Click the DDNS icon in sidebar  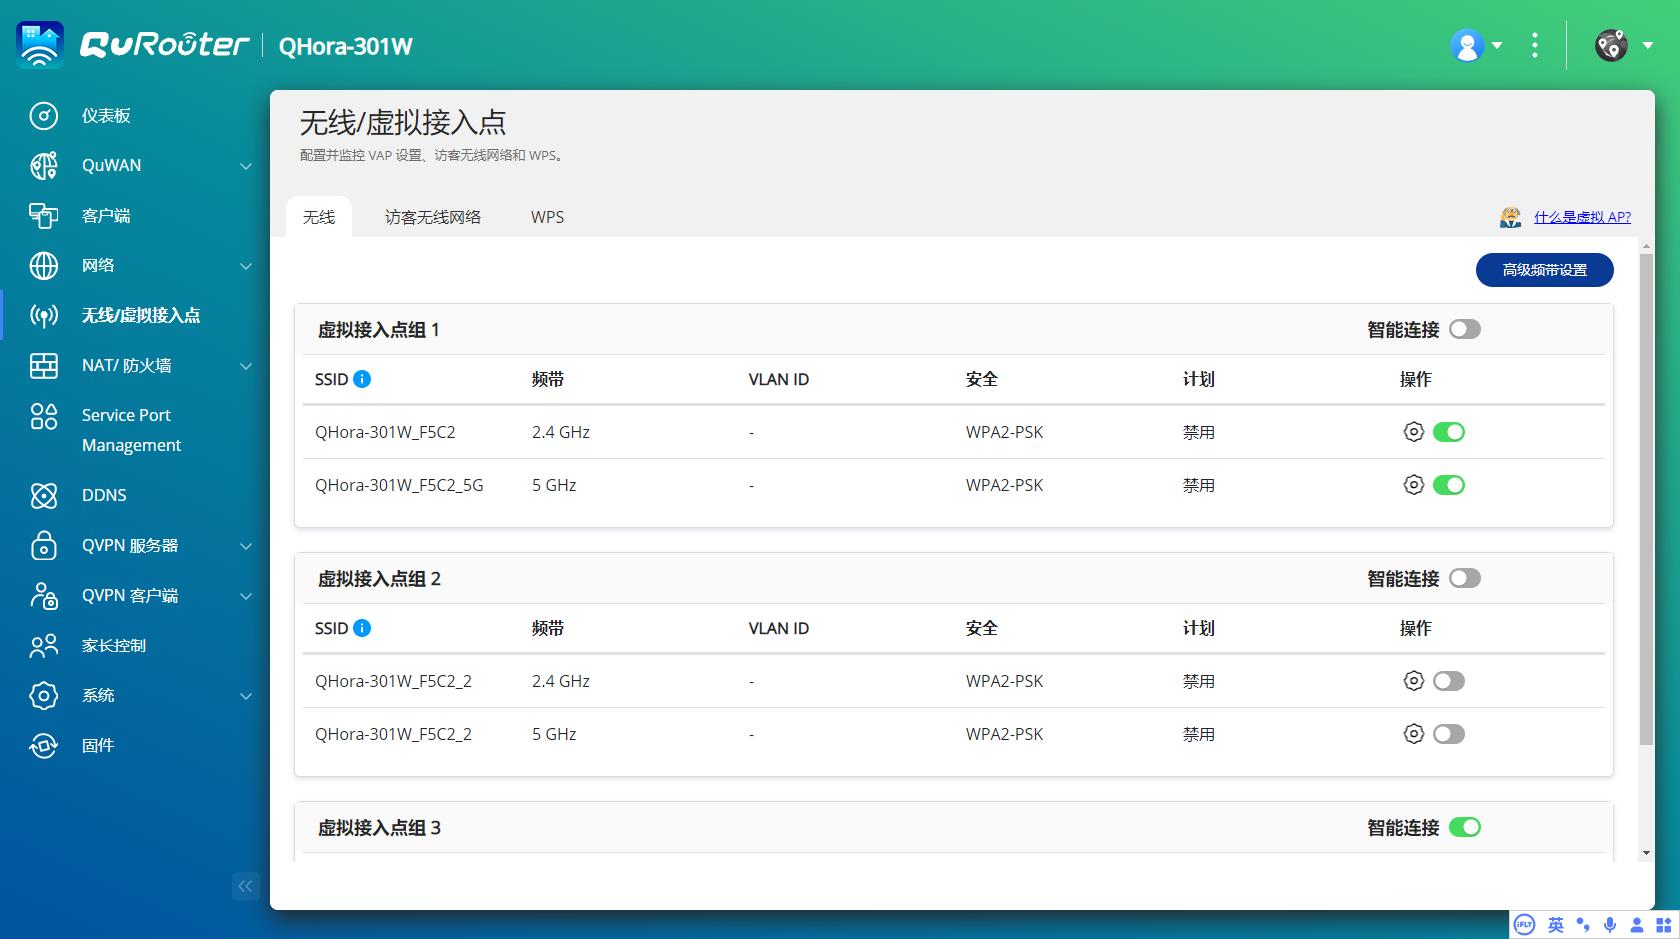click(x=103, y=495)
